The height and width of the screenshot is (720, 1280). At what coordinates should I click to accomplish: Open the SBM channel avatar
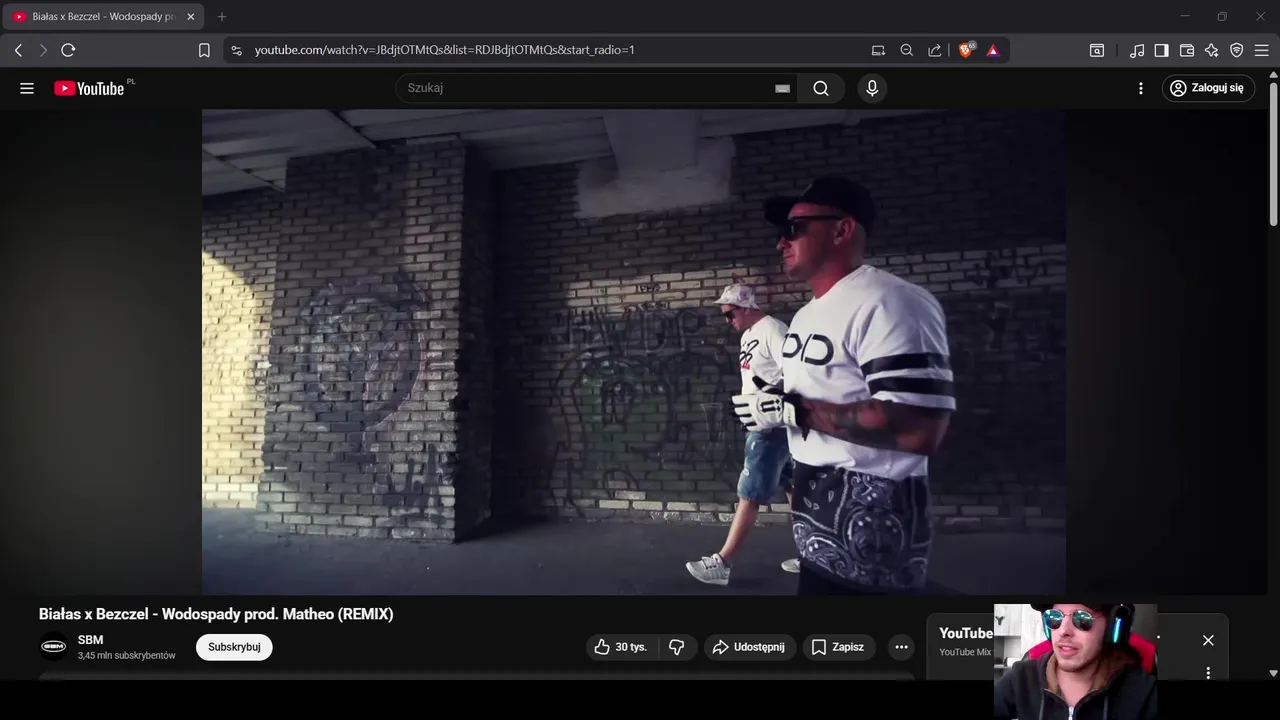click(54, 647)
